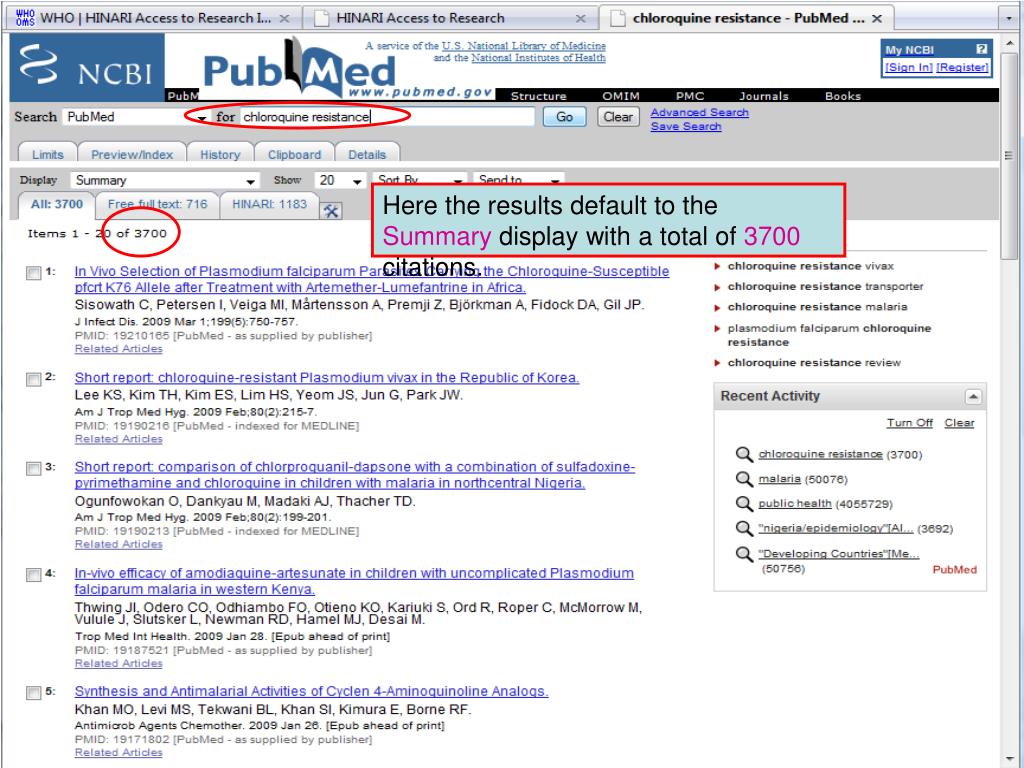Clear recent activity link
This screenshot has width=1024, height=768.
[959, 423]
